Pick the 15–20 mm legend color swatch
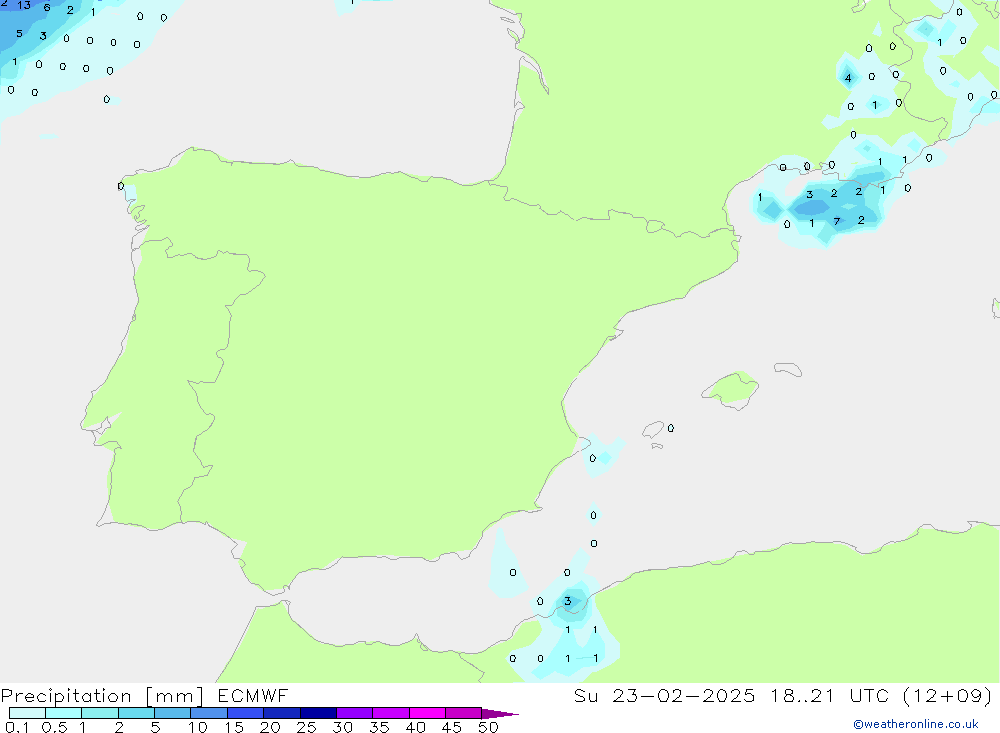1000x733 pixels. [x=245, y=713]
